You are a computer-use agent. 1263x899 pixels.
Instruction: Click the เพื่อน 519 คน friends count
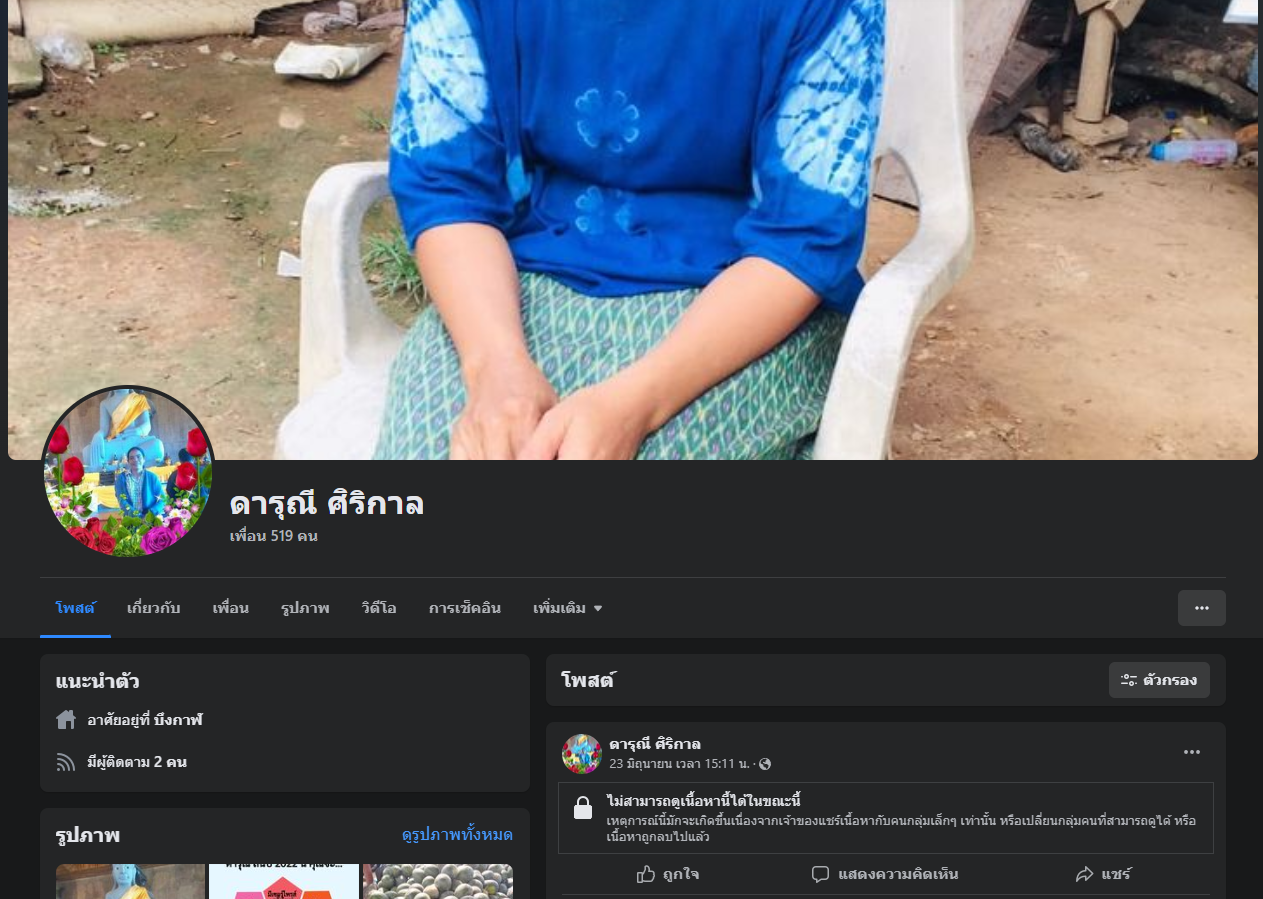pyautogui.click(x=274, y=536)
